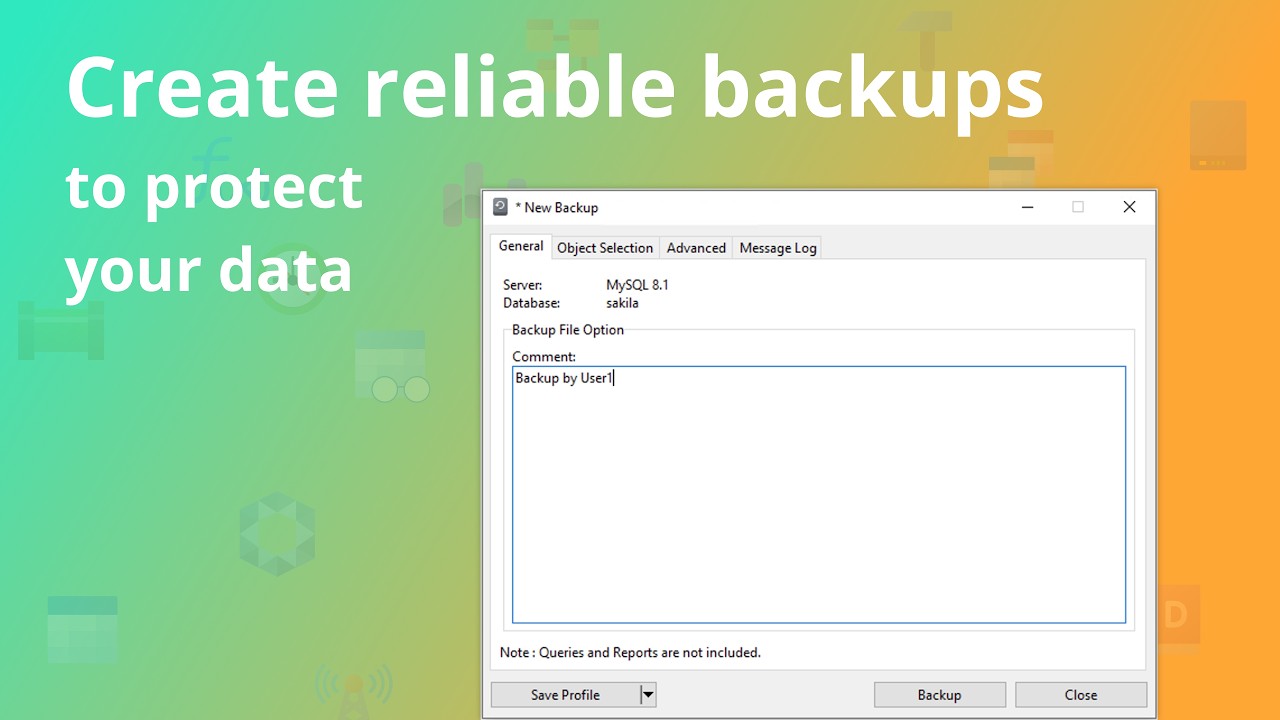Switch to Object Selection tab
1280x720 pixels.
point(605,248)
